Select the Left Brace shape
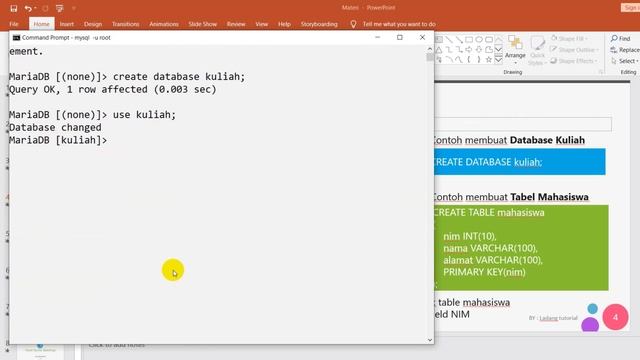Image resolution: width=640 pixels, height=360 pixels. point(469,60)
